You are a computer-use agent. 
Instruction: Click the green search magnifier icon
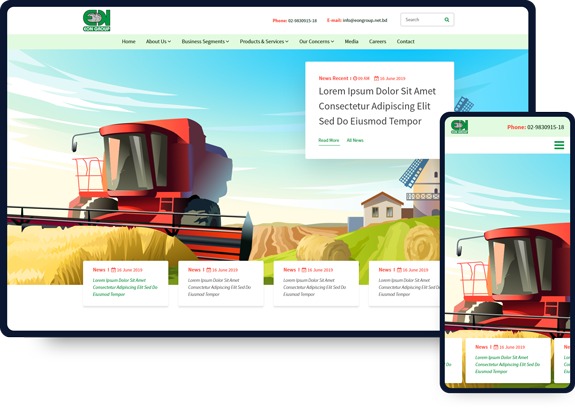coord(447,20)
